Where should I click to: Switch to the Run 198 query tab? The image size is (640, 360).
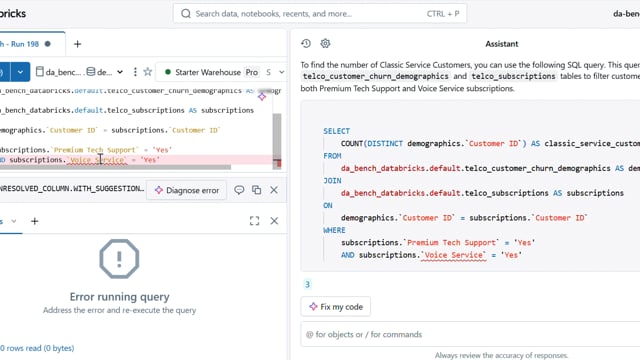(25, 44)
